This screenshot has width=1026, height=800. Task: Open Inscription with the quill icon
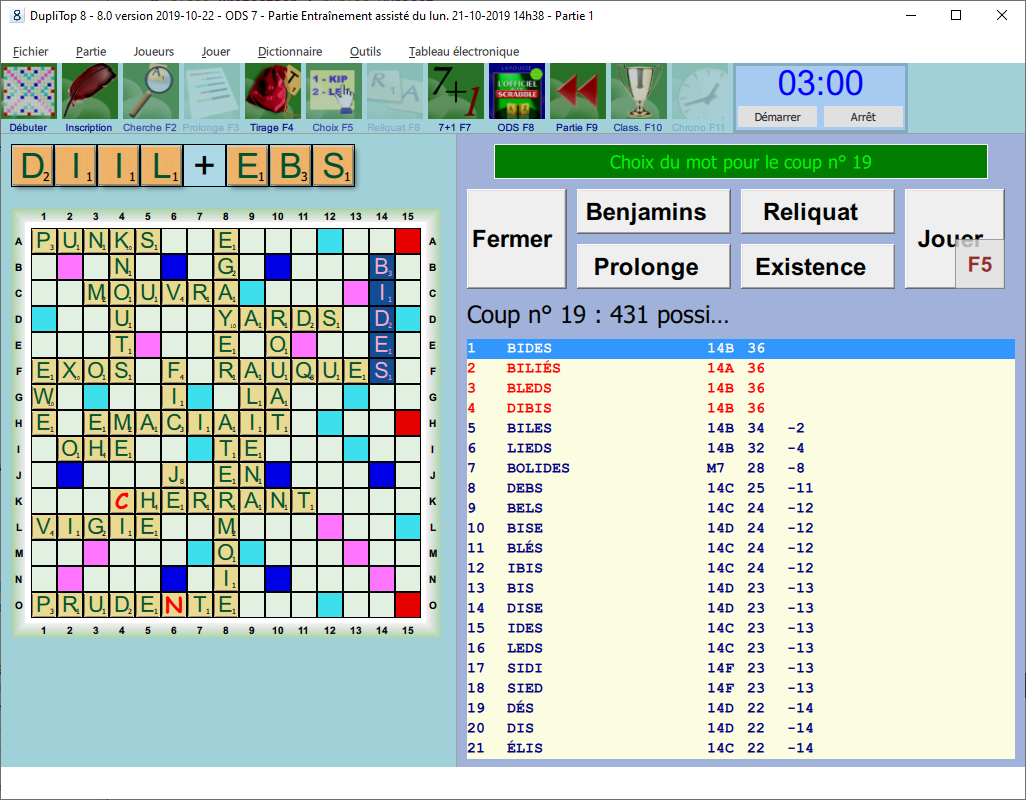[89, 93]
